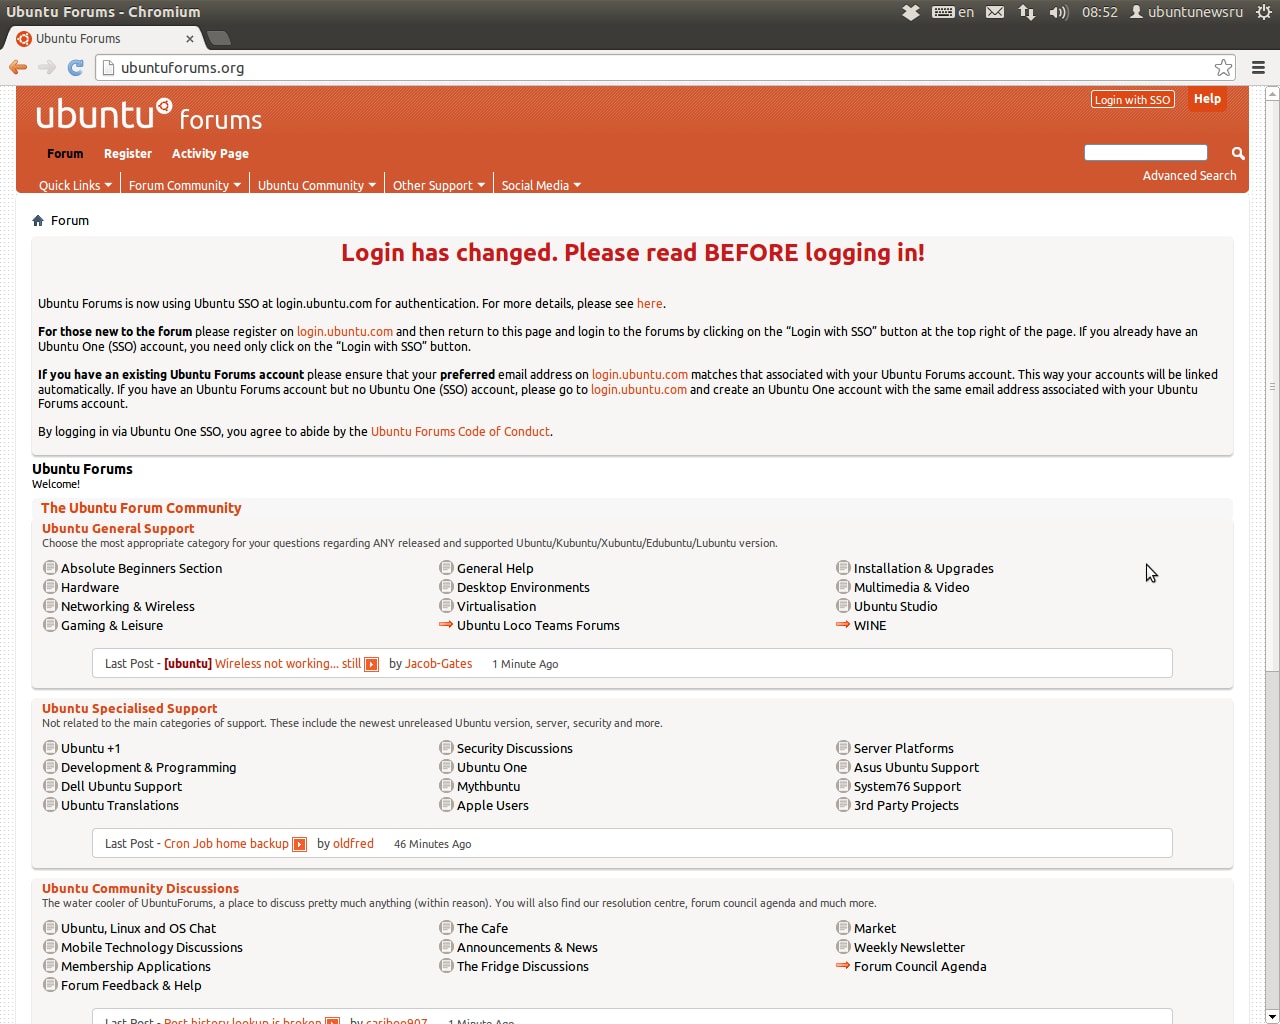Expand the Social Media dropdown
The height and width of the screenshot is (1024, 1280).
coord(541,185)
